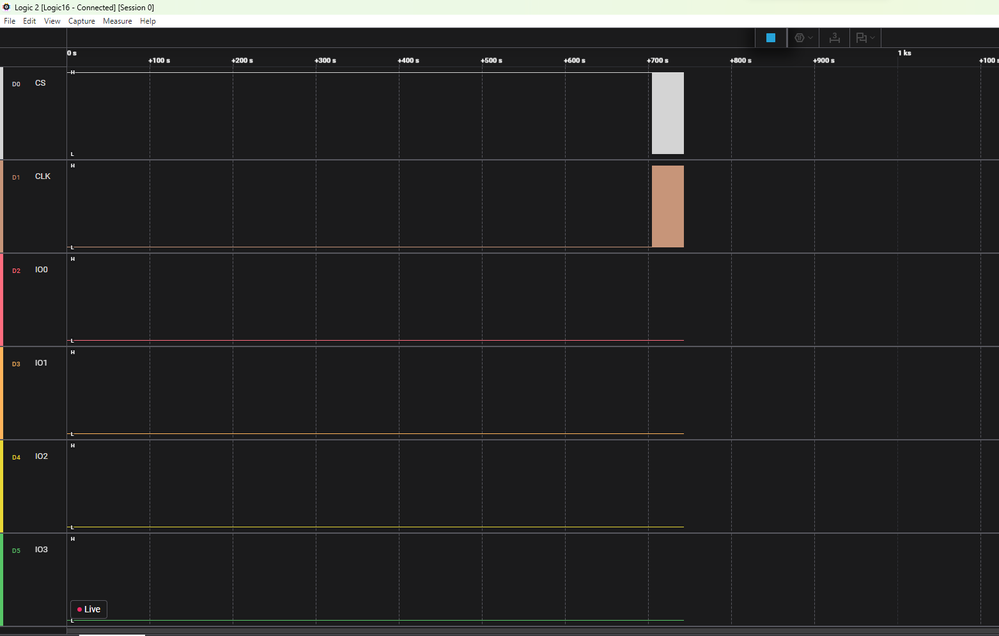The width and height of the screenshot is (999, 636).
Task: Click the Live indicator button
Action: click(x=89, y=609)
